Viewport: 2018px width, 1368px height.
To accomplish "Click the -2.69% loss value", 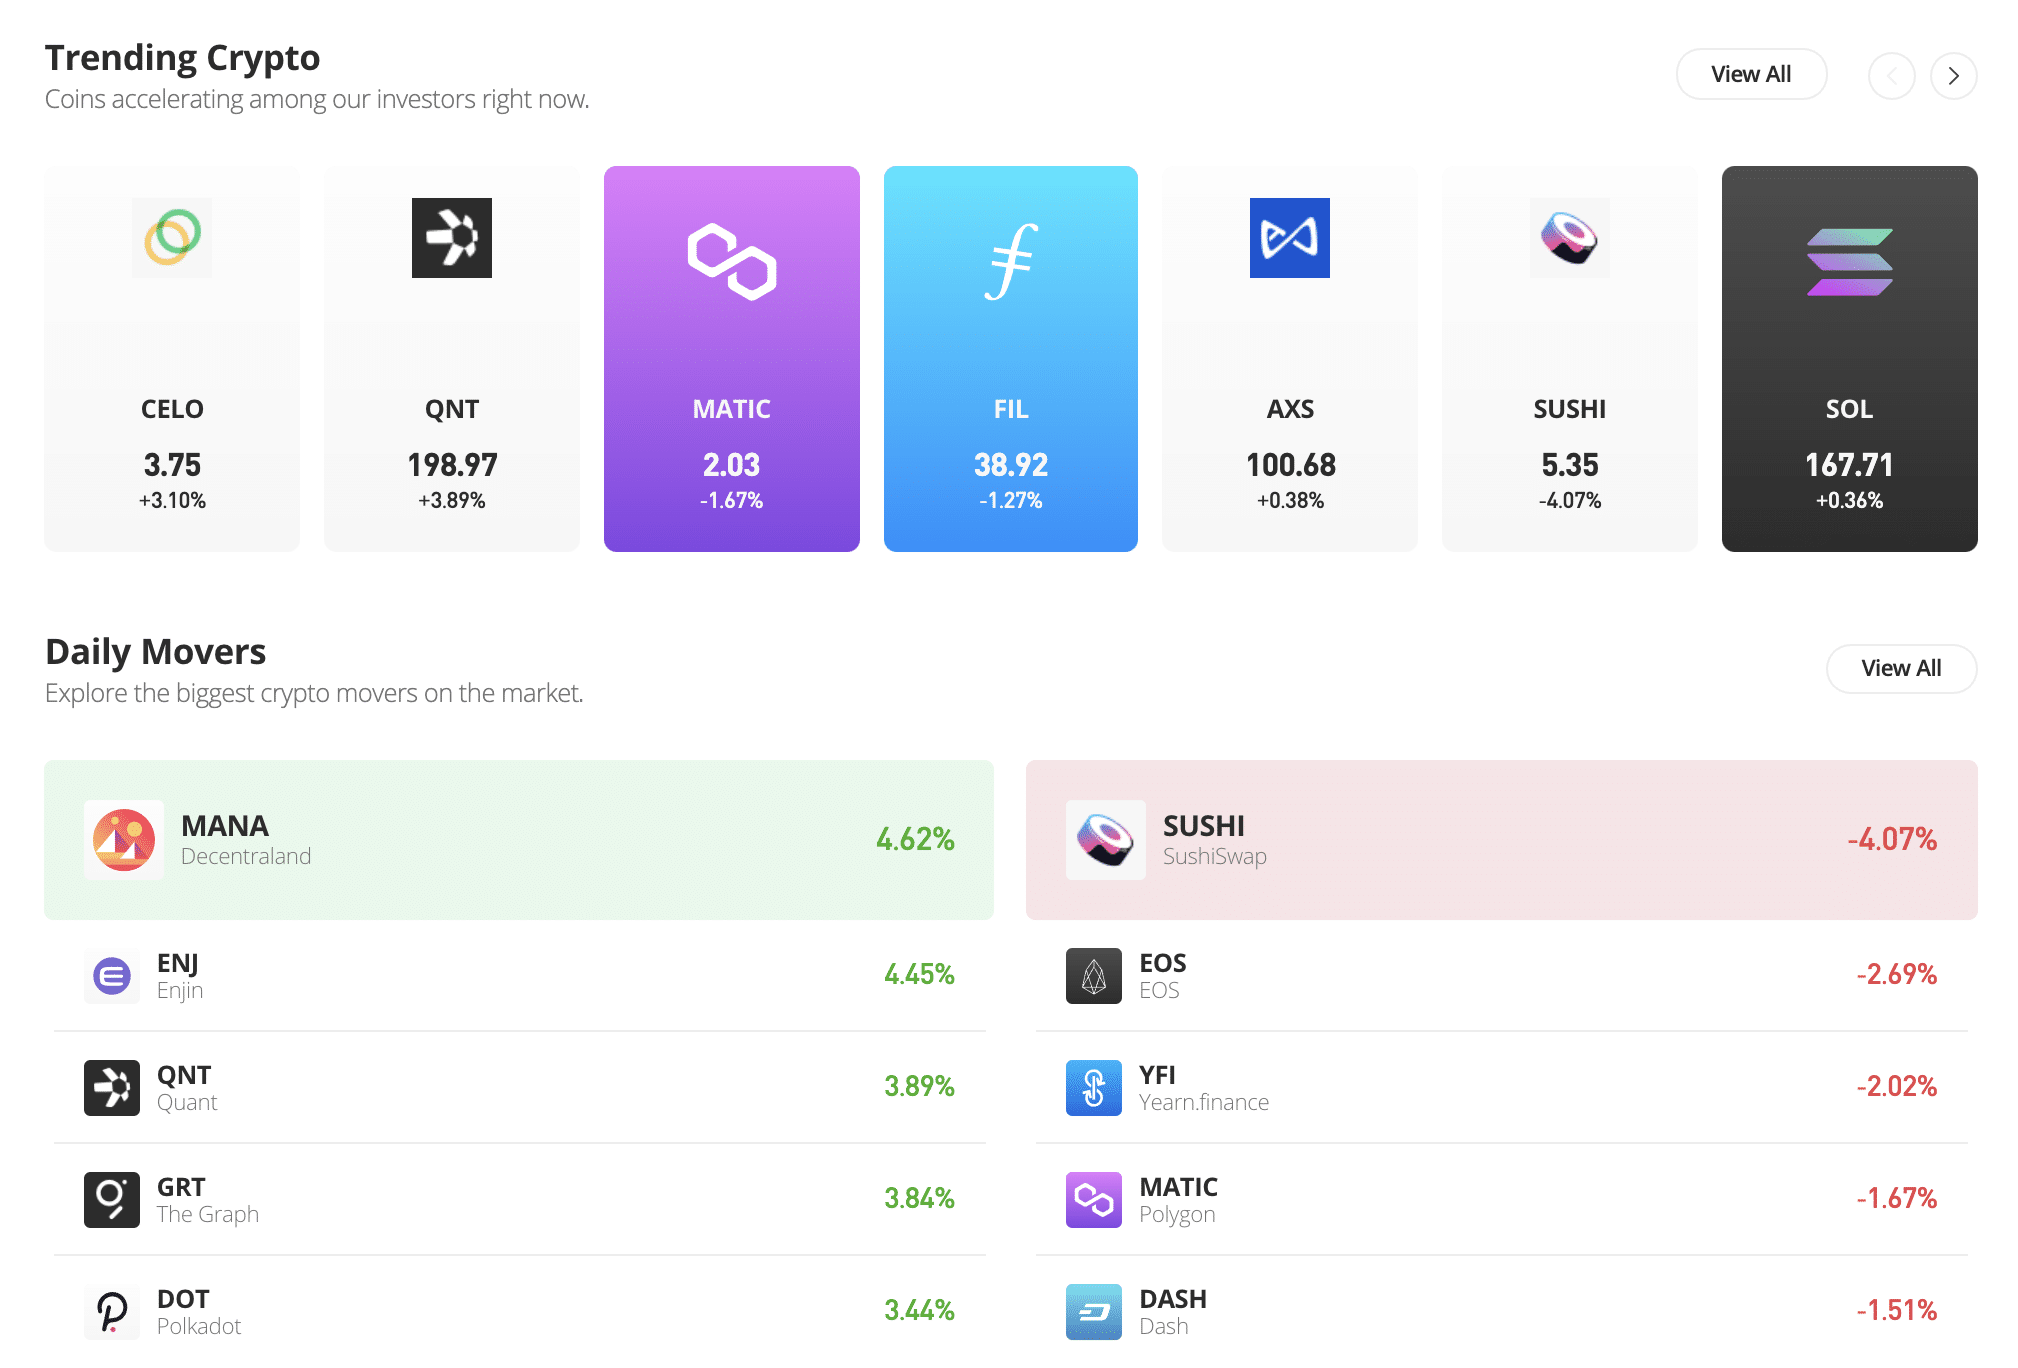I will click(x=1897, y=974).
